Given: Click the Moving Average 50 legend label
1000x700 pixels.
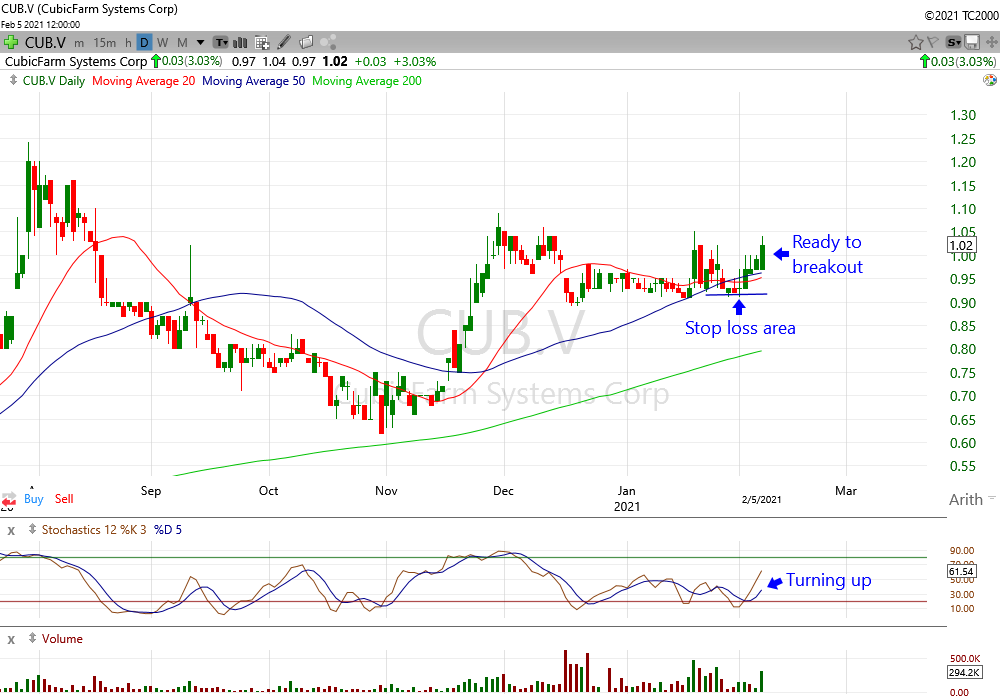Looking at the screenshot, I should pos(253,81).
